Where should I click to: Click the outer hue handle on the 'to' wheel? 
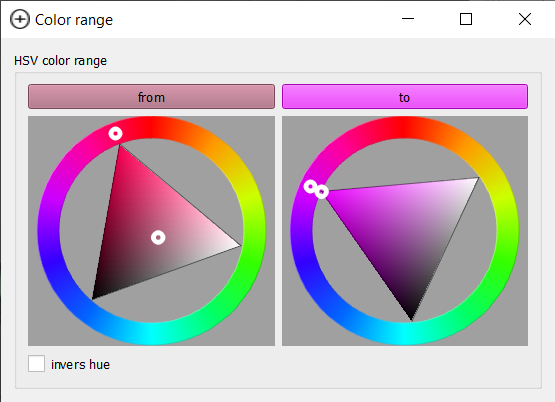tap(311, 186)
